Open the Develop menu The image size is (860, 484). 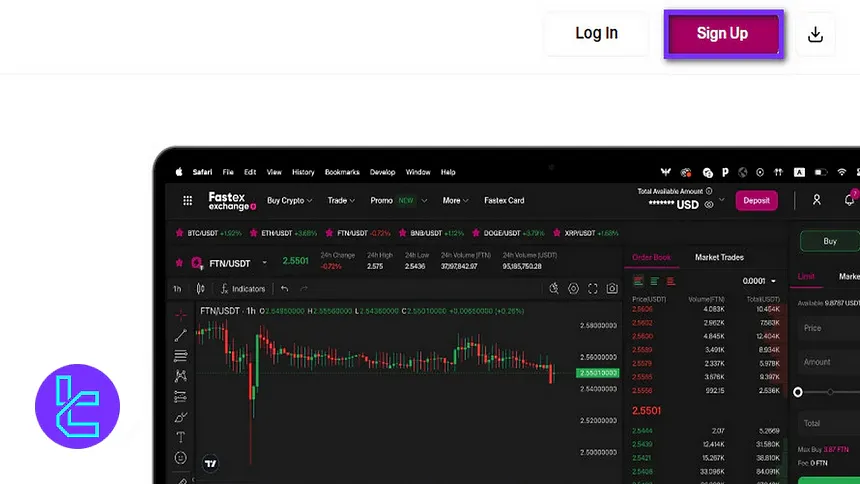(x=382, y=172)
